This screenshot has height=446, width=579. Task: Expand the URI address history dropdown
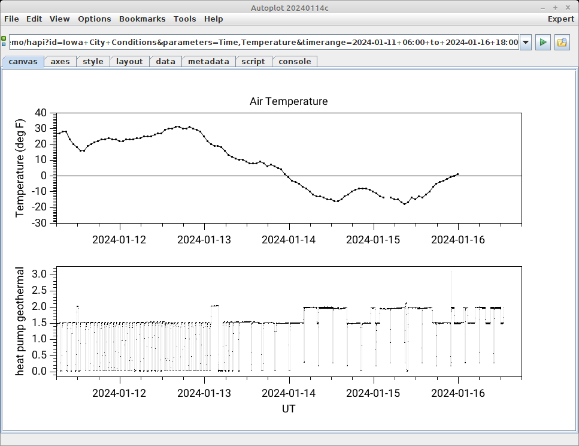pyautogui.click(x=525, y=42)
